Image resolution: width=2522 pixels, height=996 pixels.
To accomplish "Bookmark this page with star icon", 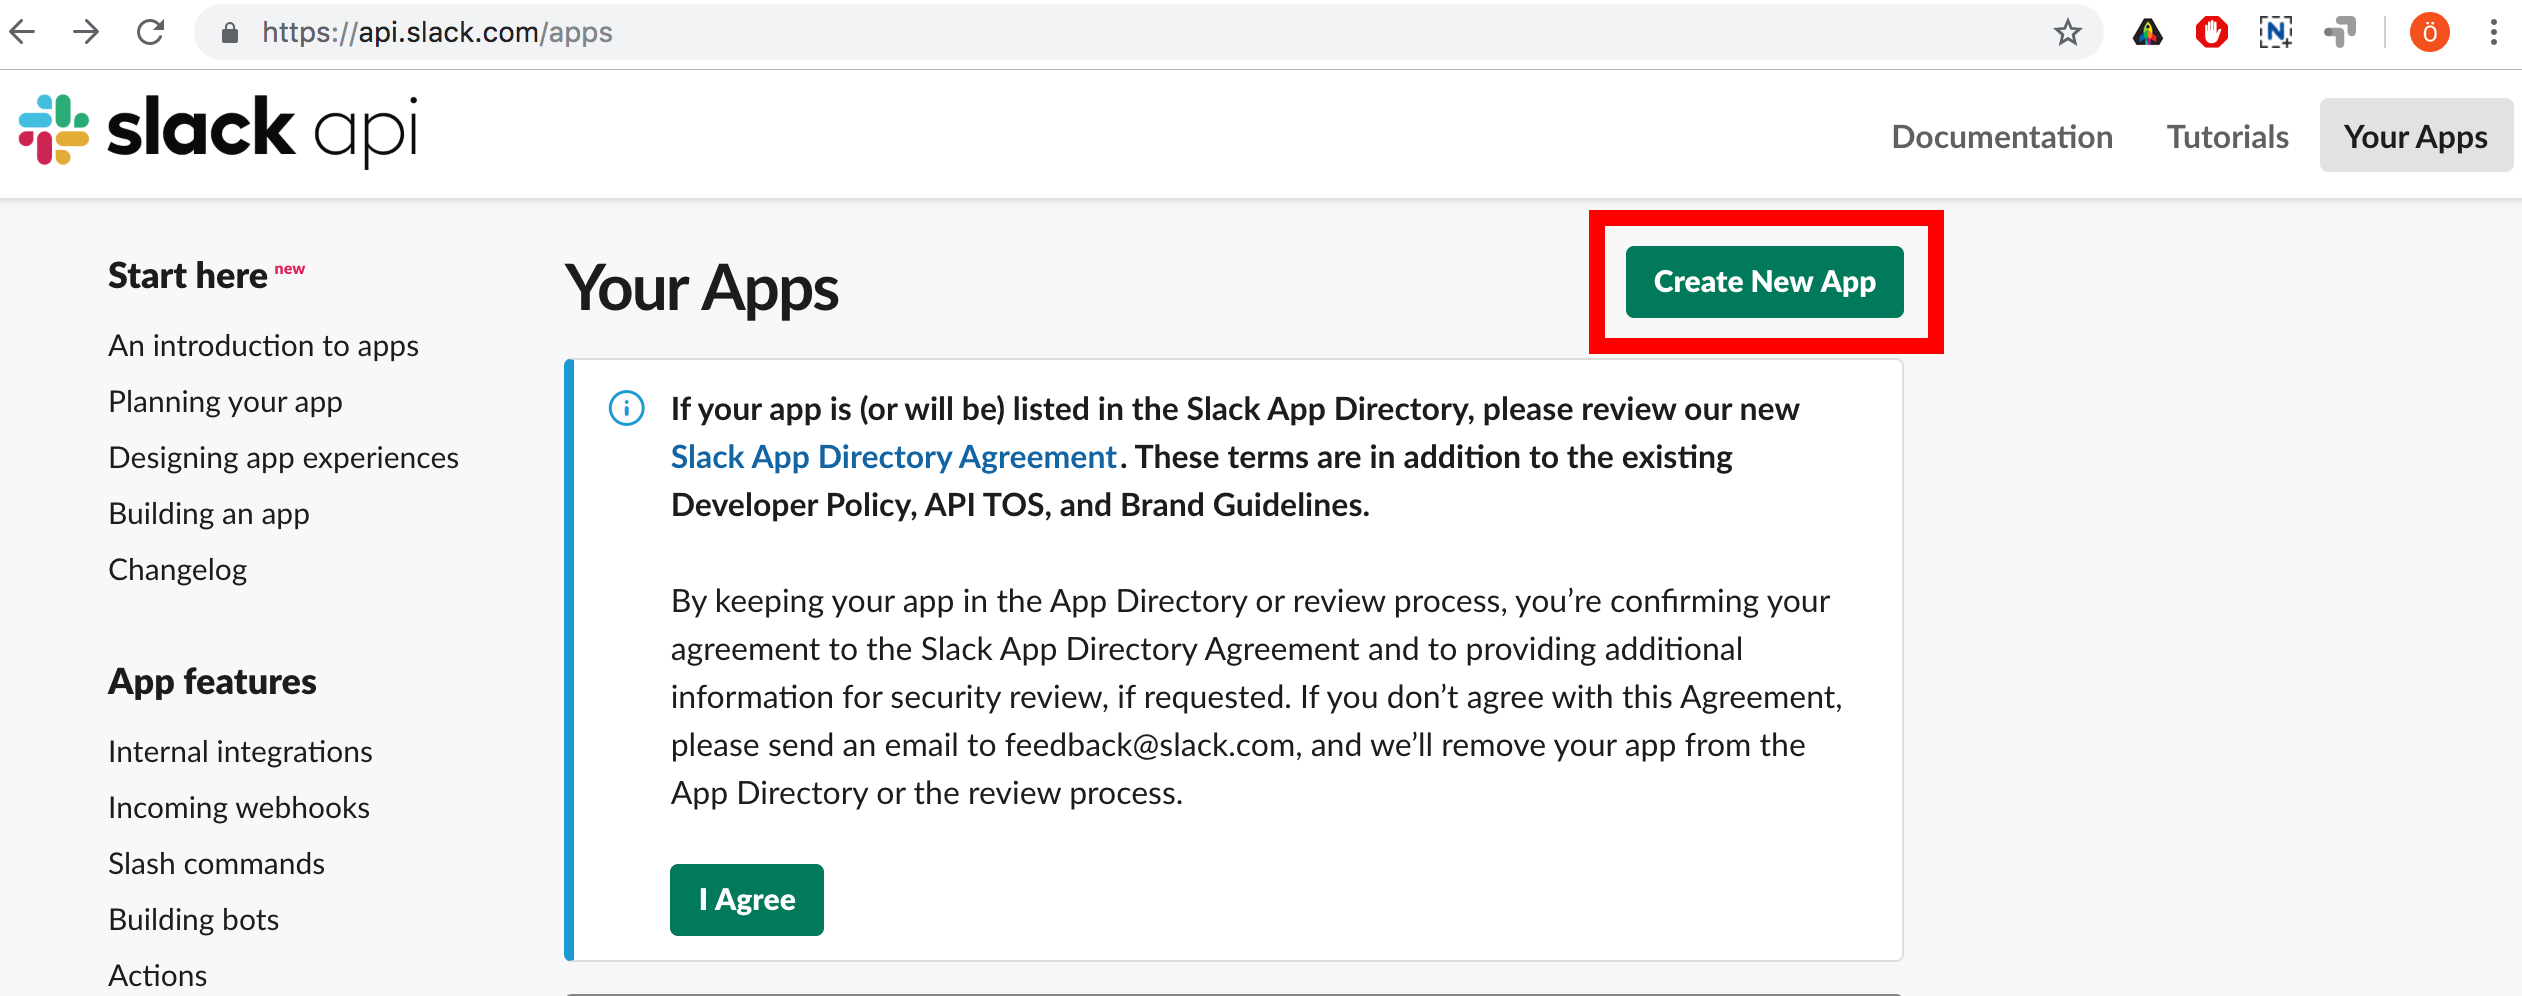I will click(x=2068, y=33).
